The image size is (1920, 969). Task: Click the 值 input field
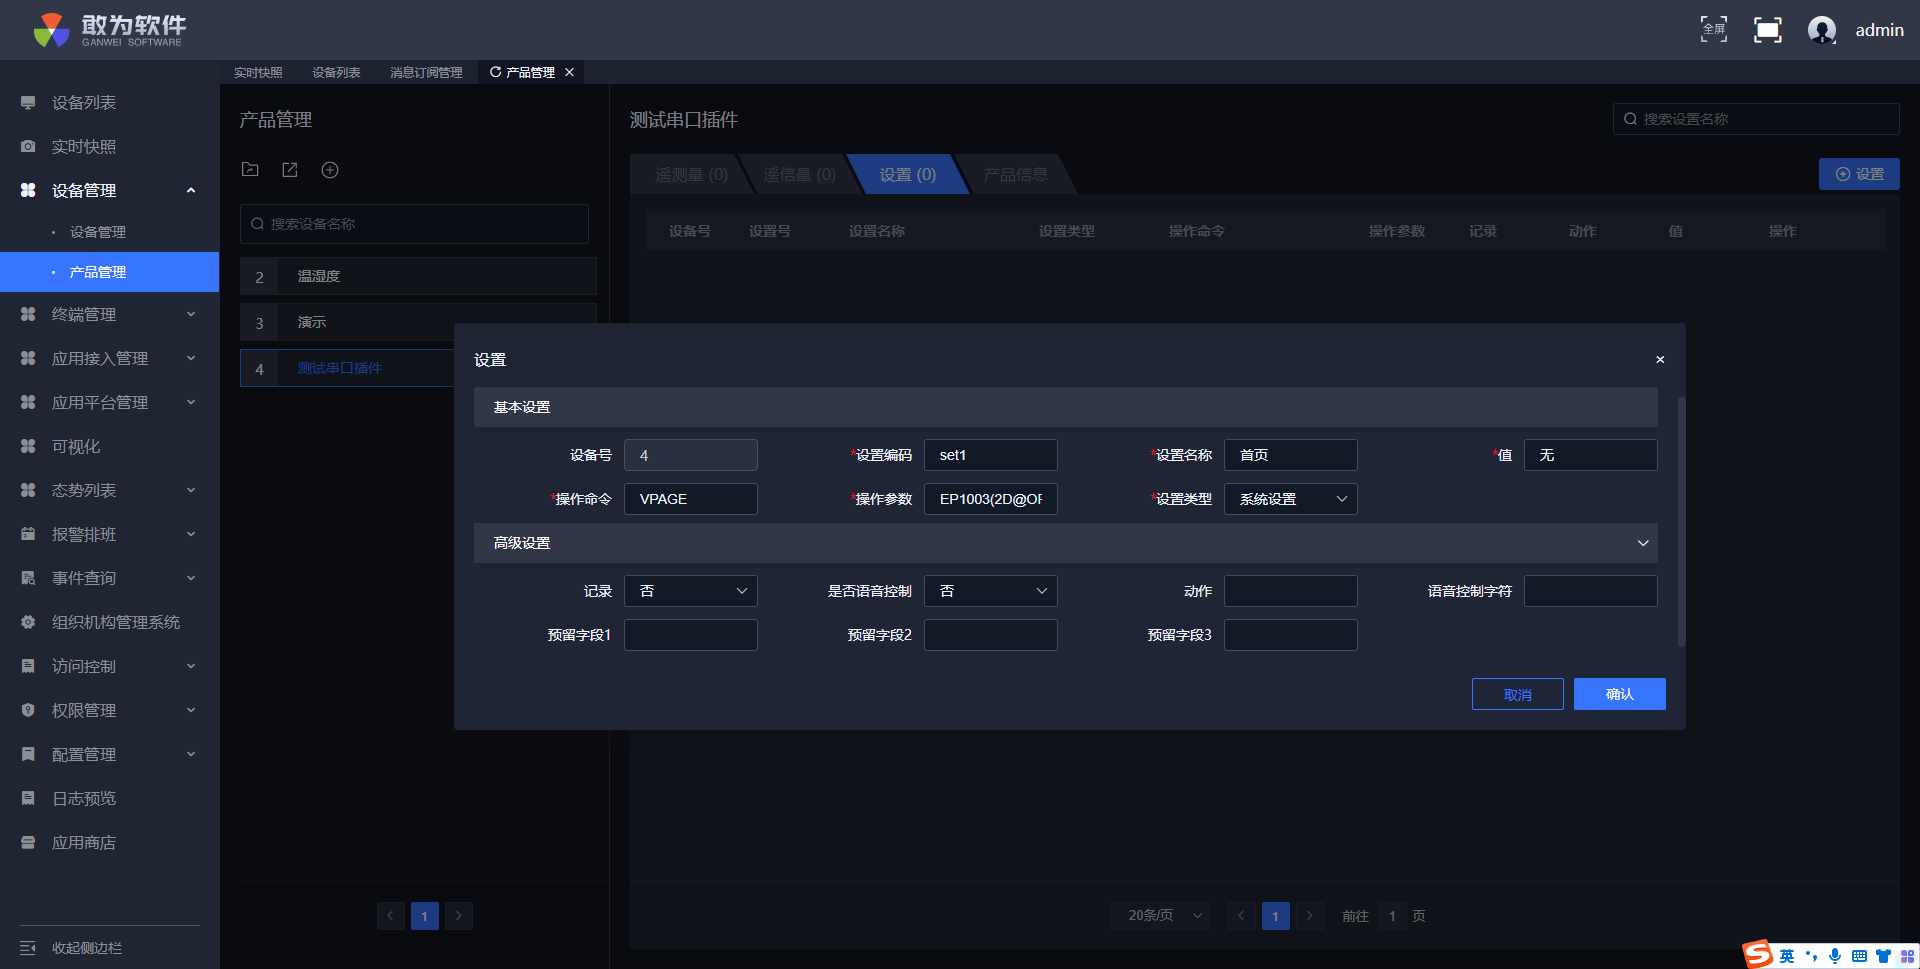click(x=1590, y=455)
